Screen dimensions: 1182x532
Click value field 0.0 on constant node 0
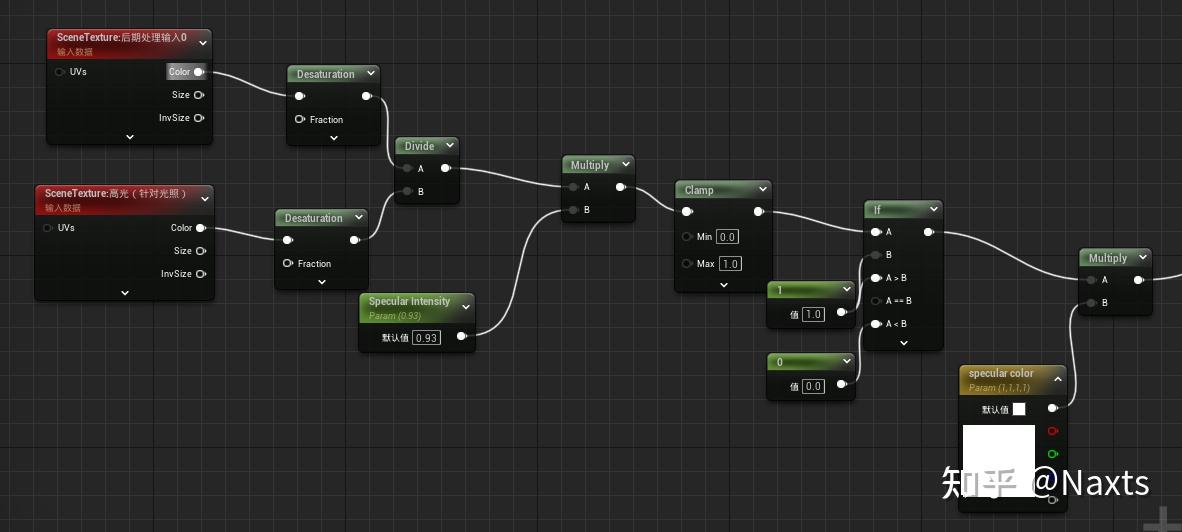click(x=813, y=386)
